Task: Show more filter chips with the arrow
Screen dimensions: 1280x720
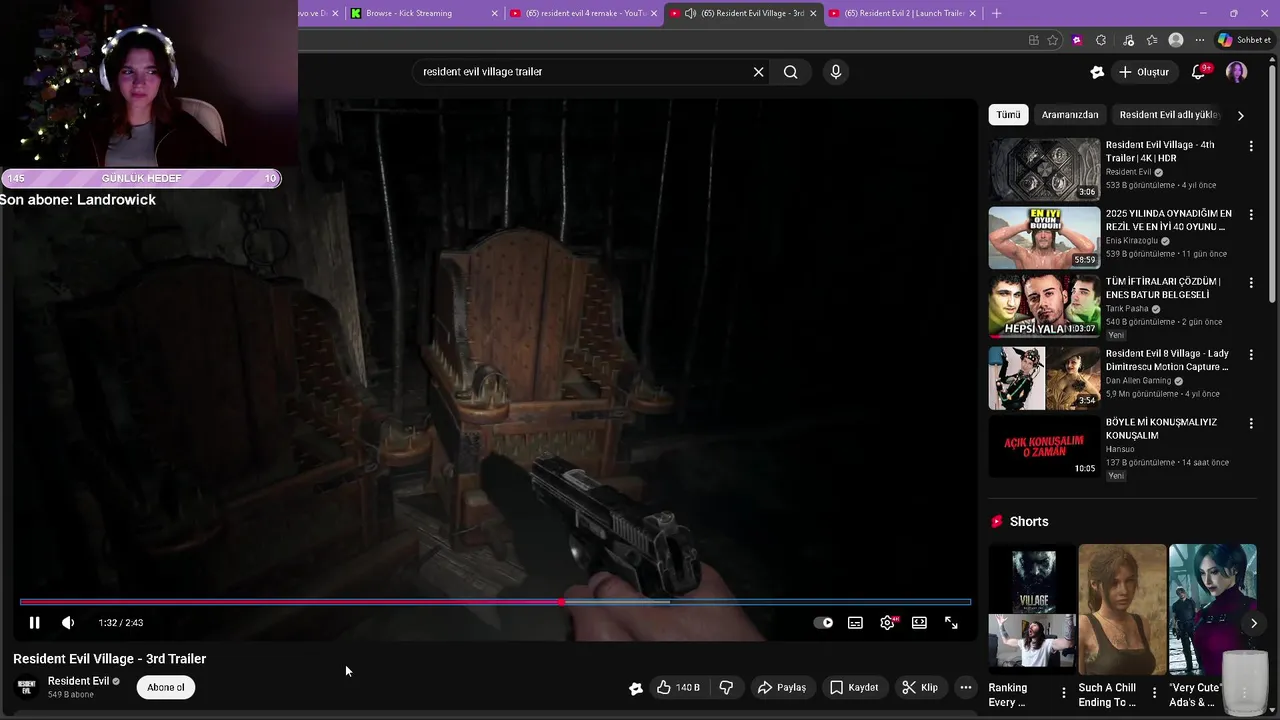Action: (x=1240, y=115)
